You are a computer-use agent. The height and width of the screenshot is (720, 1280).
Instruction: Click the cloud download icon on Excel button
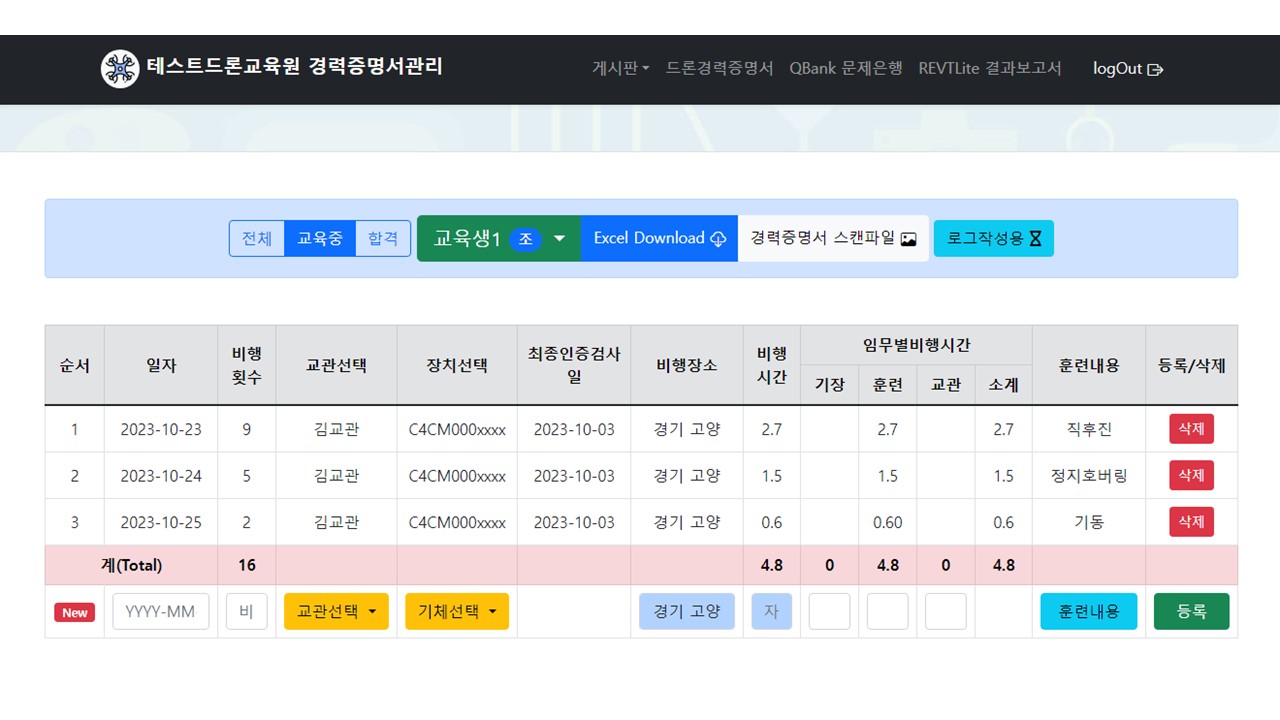pyautogui.click(x=718, y=239)
